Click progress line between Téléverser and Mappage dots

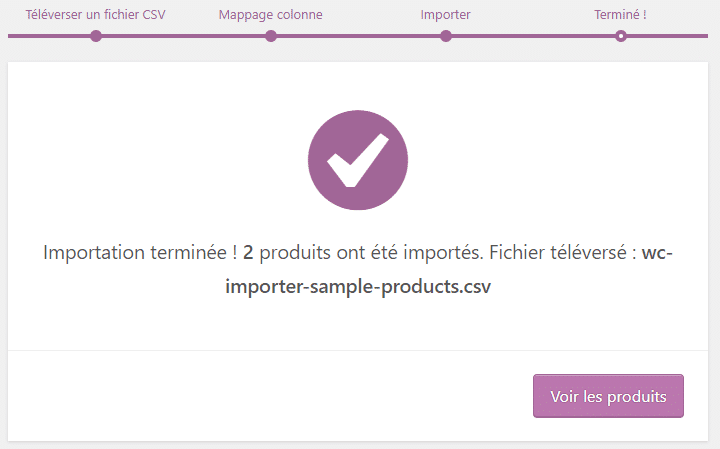pos(183,36)
